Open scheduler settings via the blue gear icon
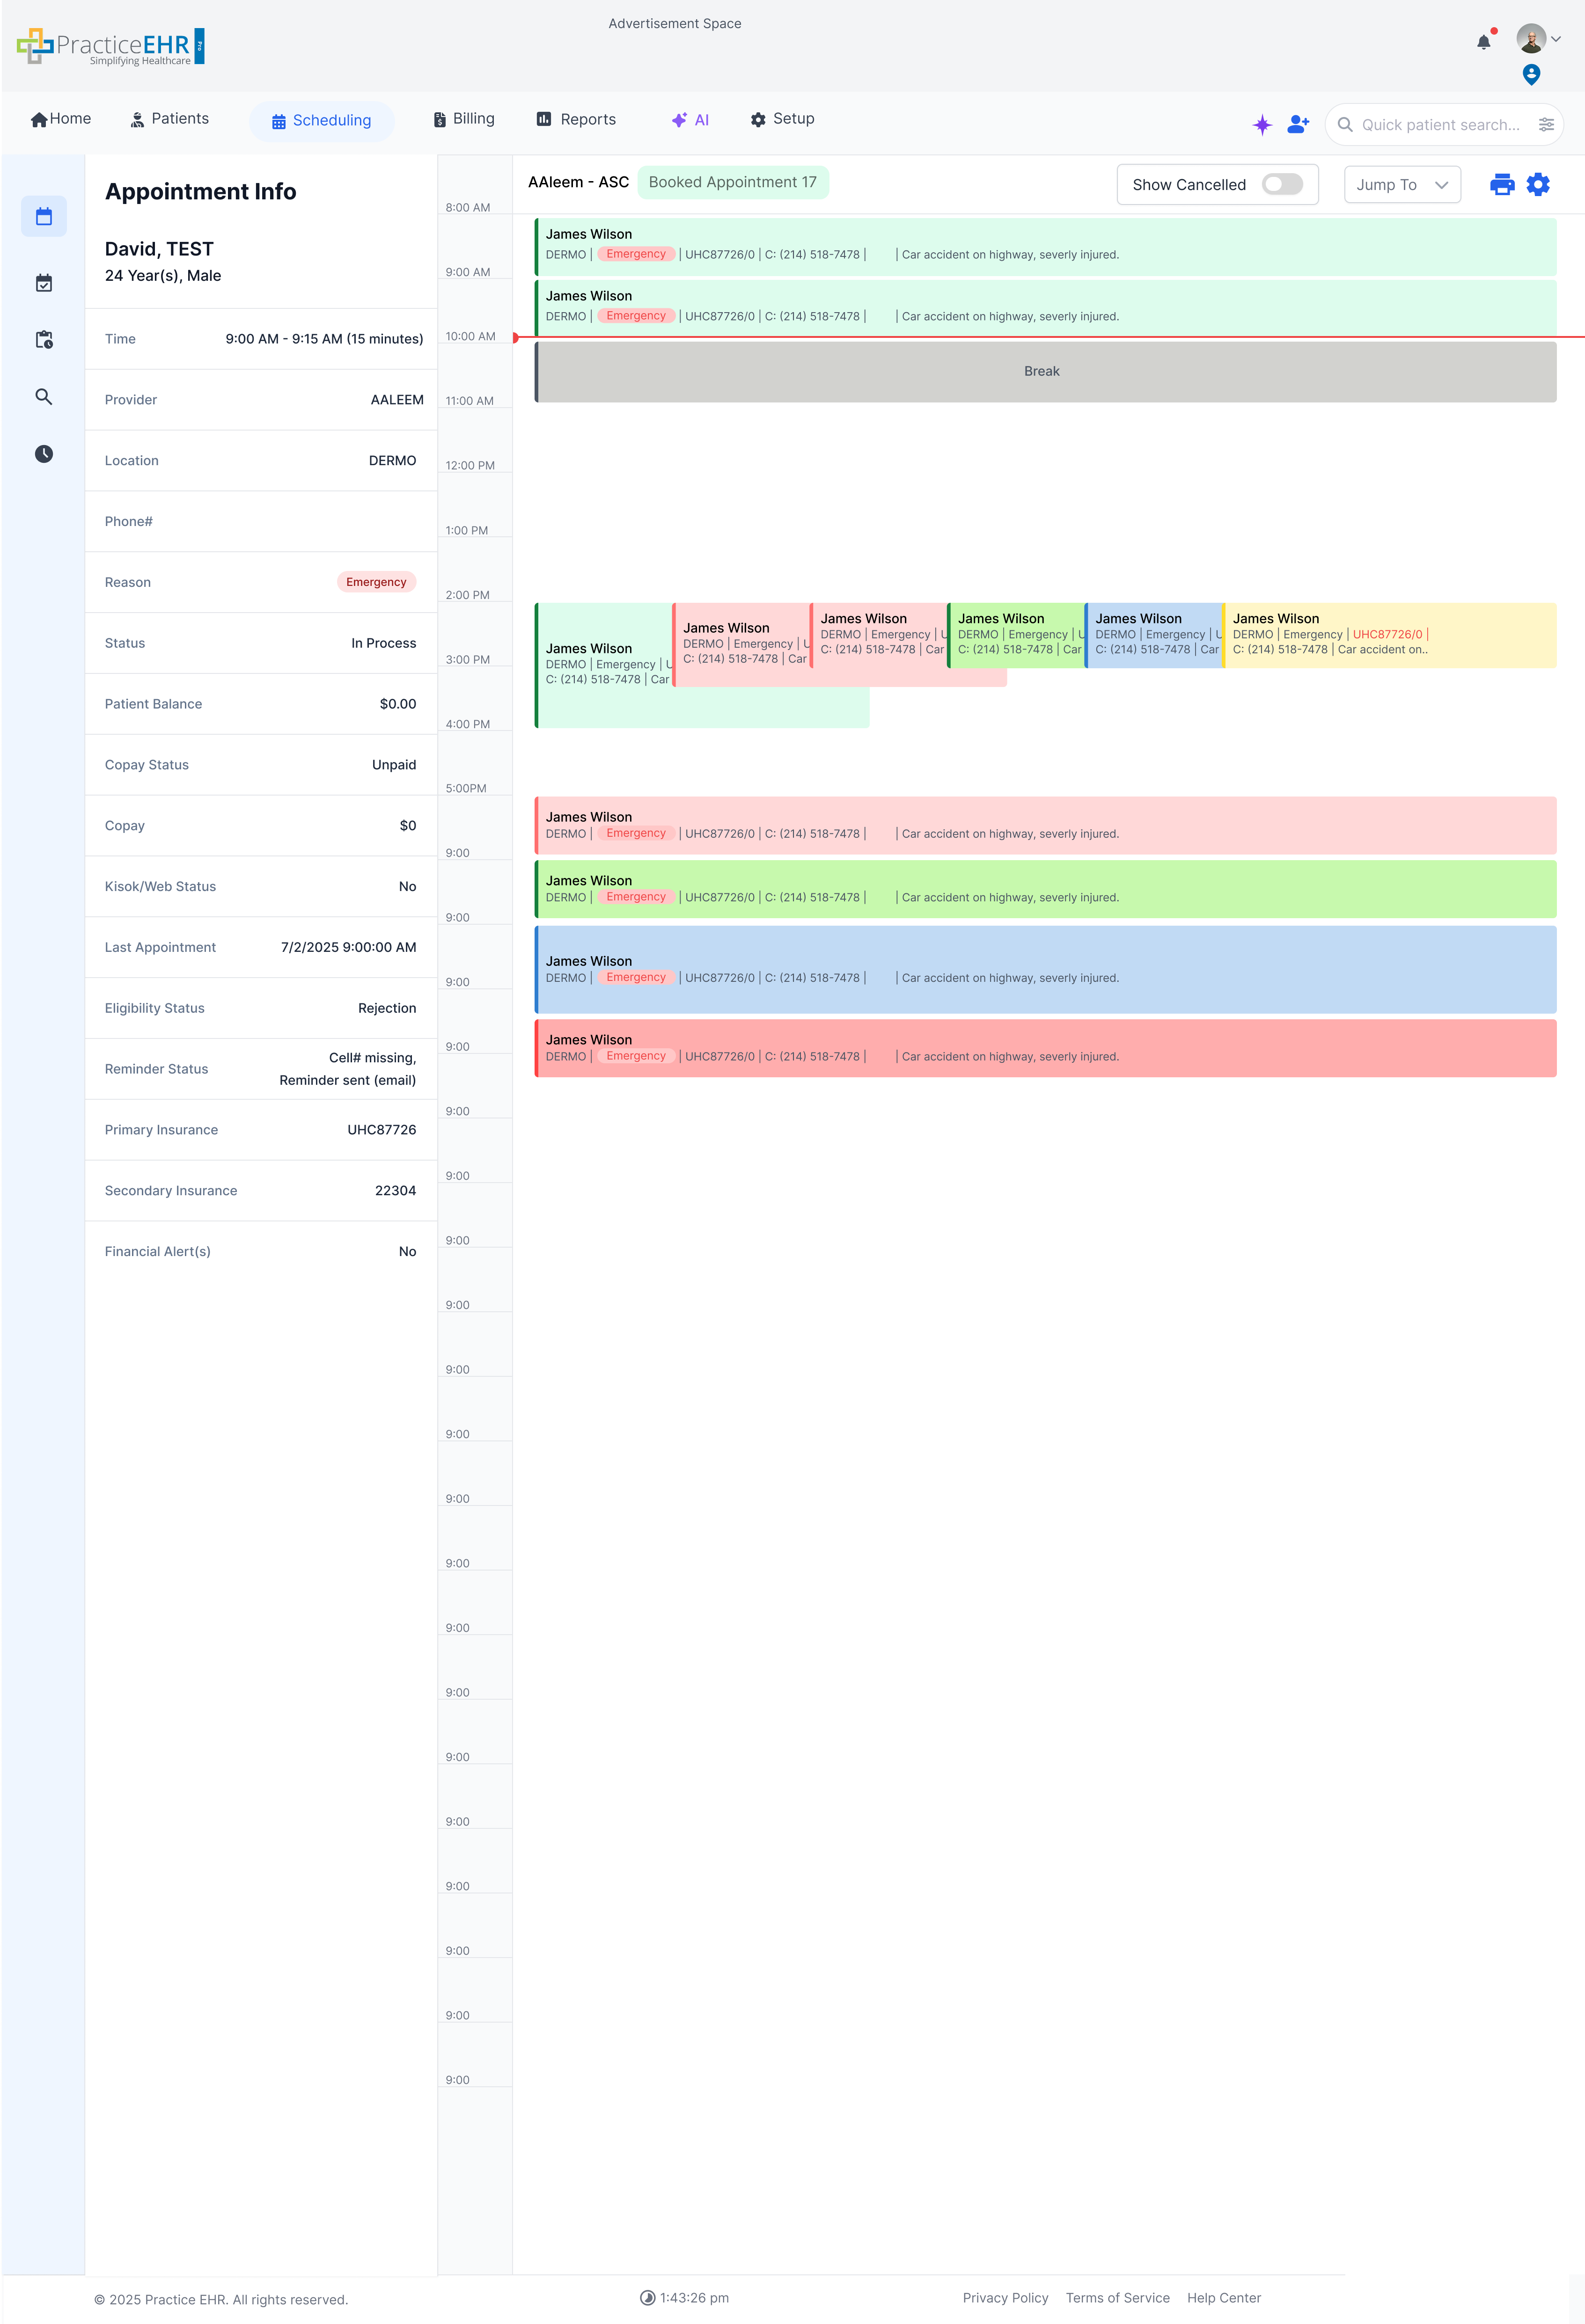1585x2324 pixels. [1537, 184]
